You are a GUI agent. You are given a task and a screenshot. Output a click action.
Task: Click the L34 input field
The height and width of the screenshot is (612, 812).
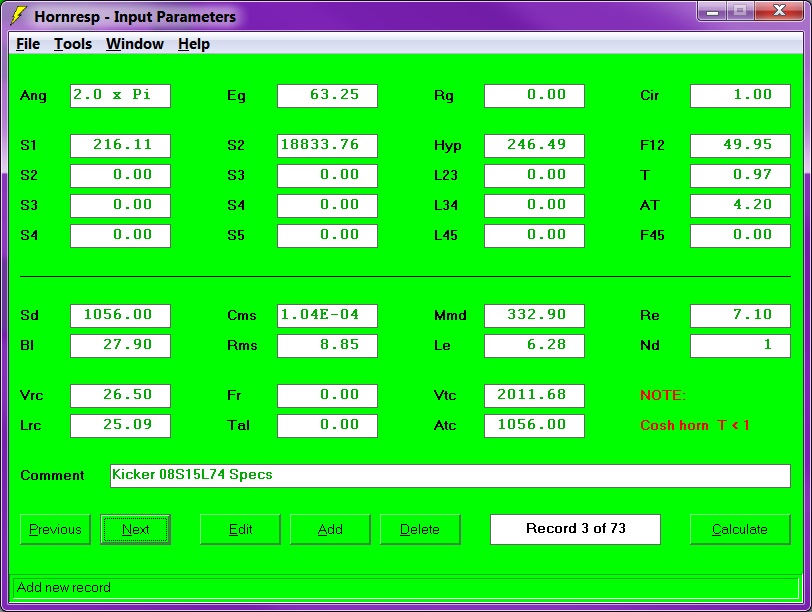click(x=534, y=206)
